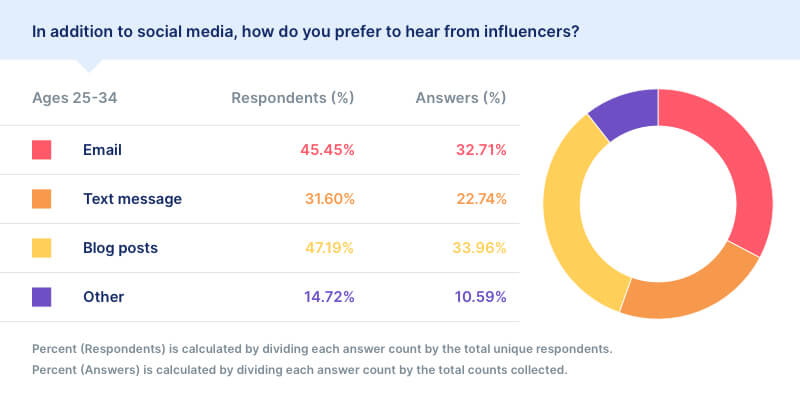Click the 45.45% Email respondents value
The width and height of the screenshot is (800, 401).
tap(328, 150)
